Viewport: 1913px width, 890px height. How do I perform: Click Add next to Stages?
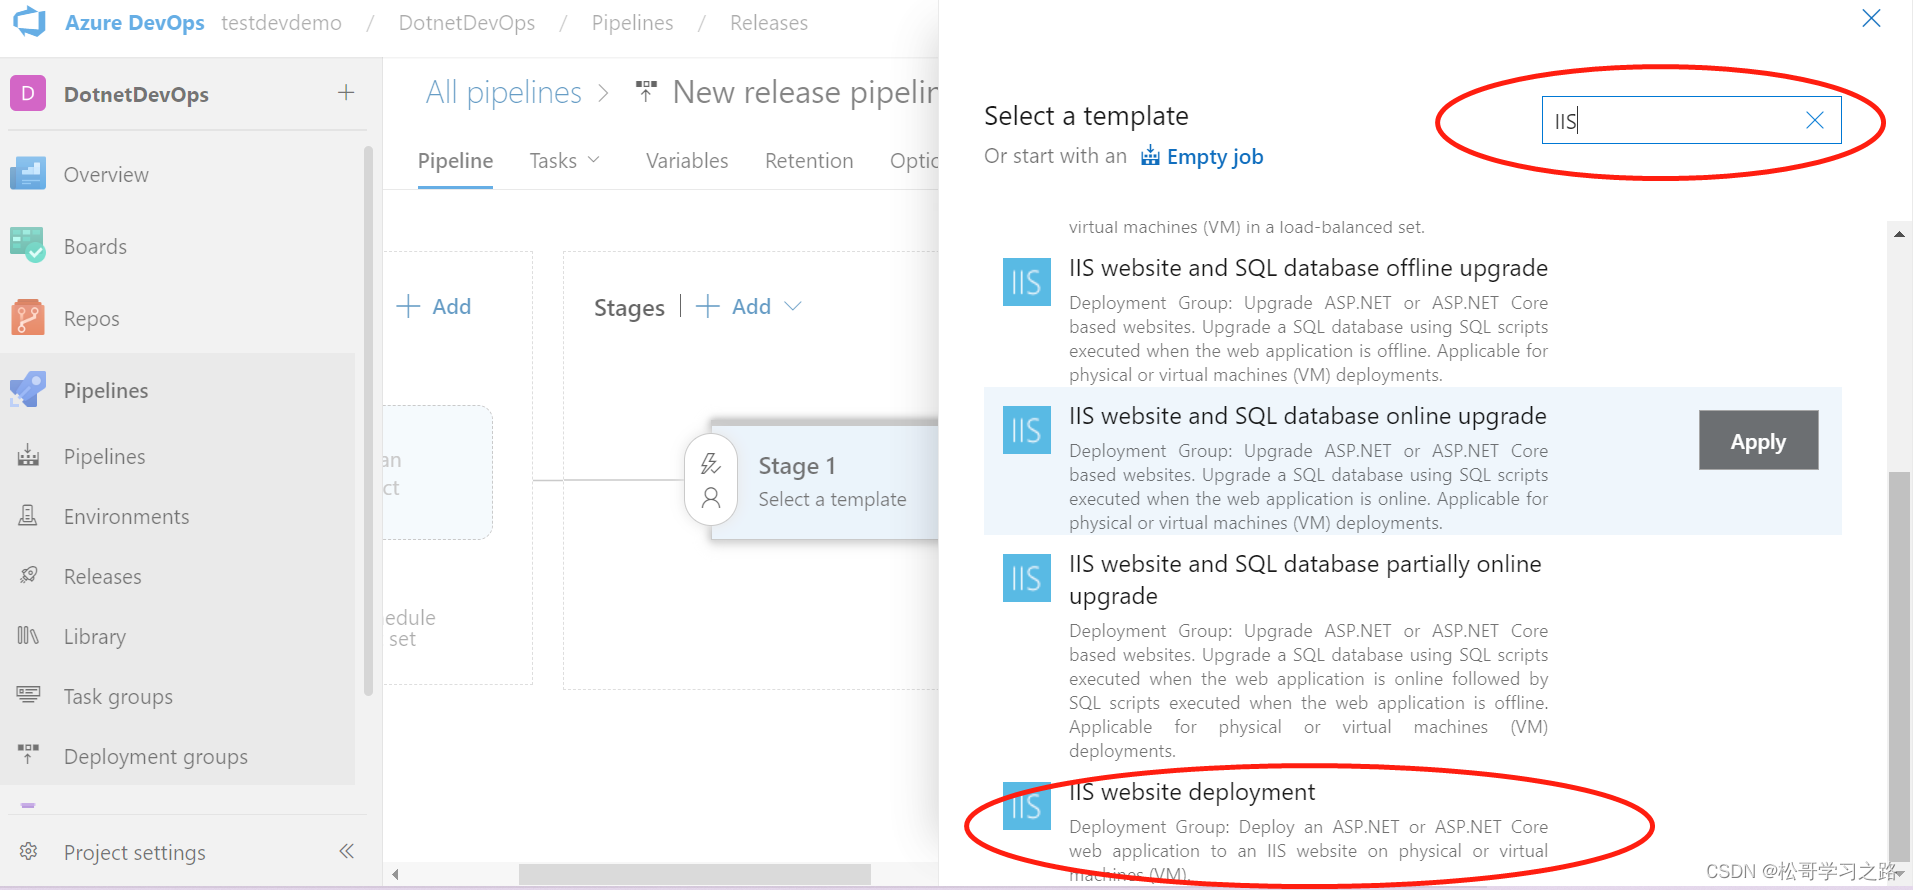point(734,306)
